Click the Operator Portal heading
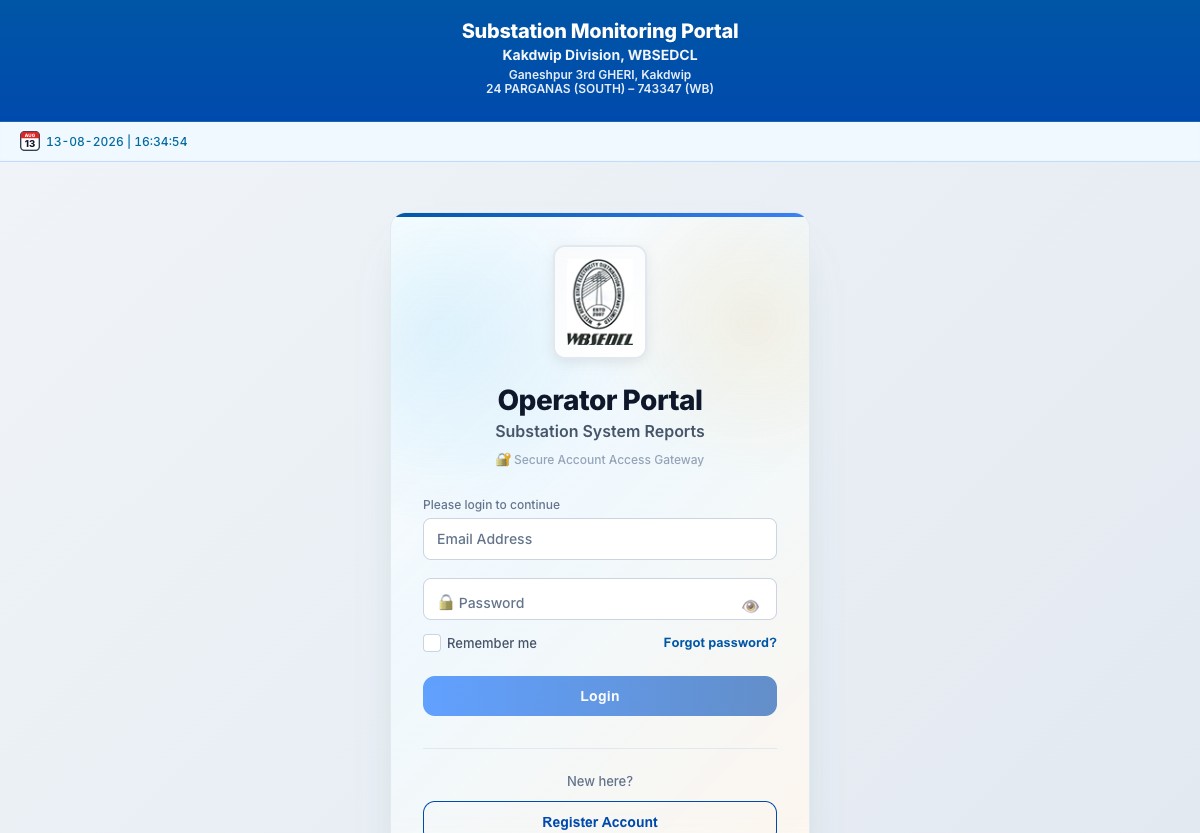 (600, 400)
